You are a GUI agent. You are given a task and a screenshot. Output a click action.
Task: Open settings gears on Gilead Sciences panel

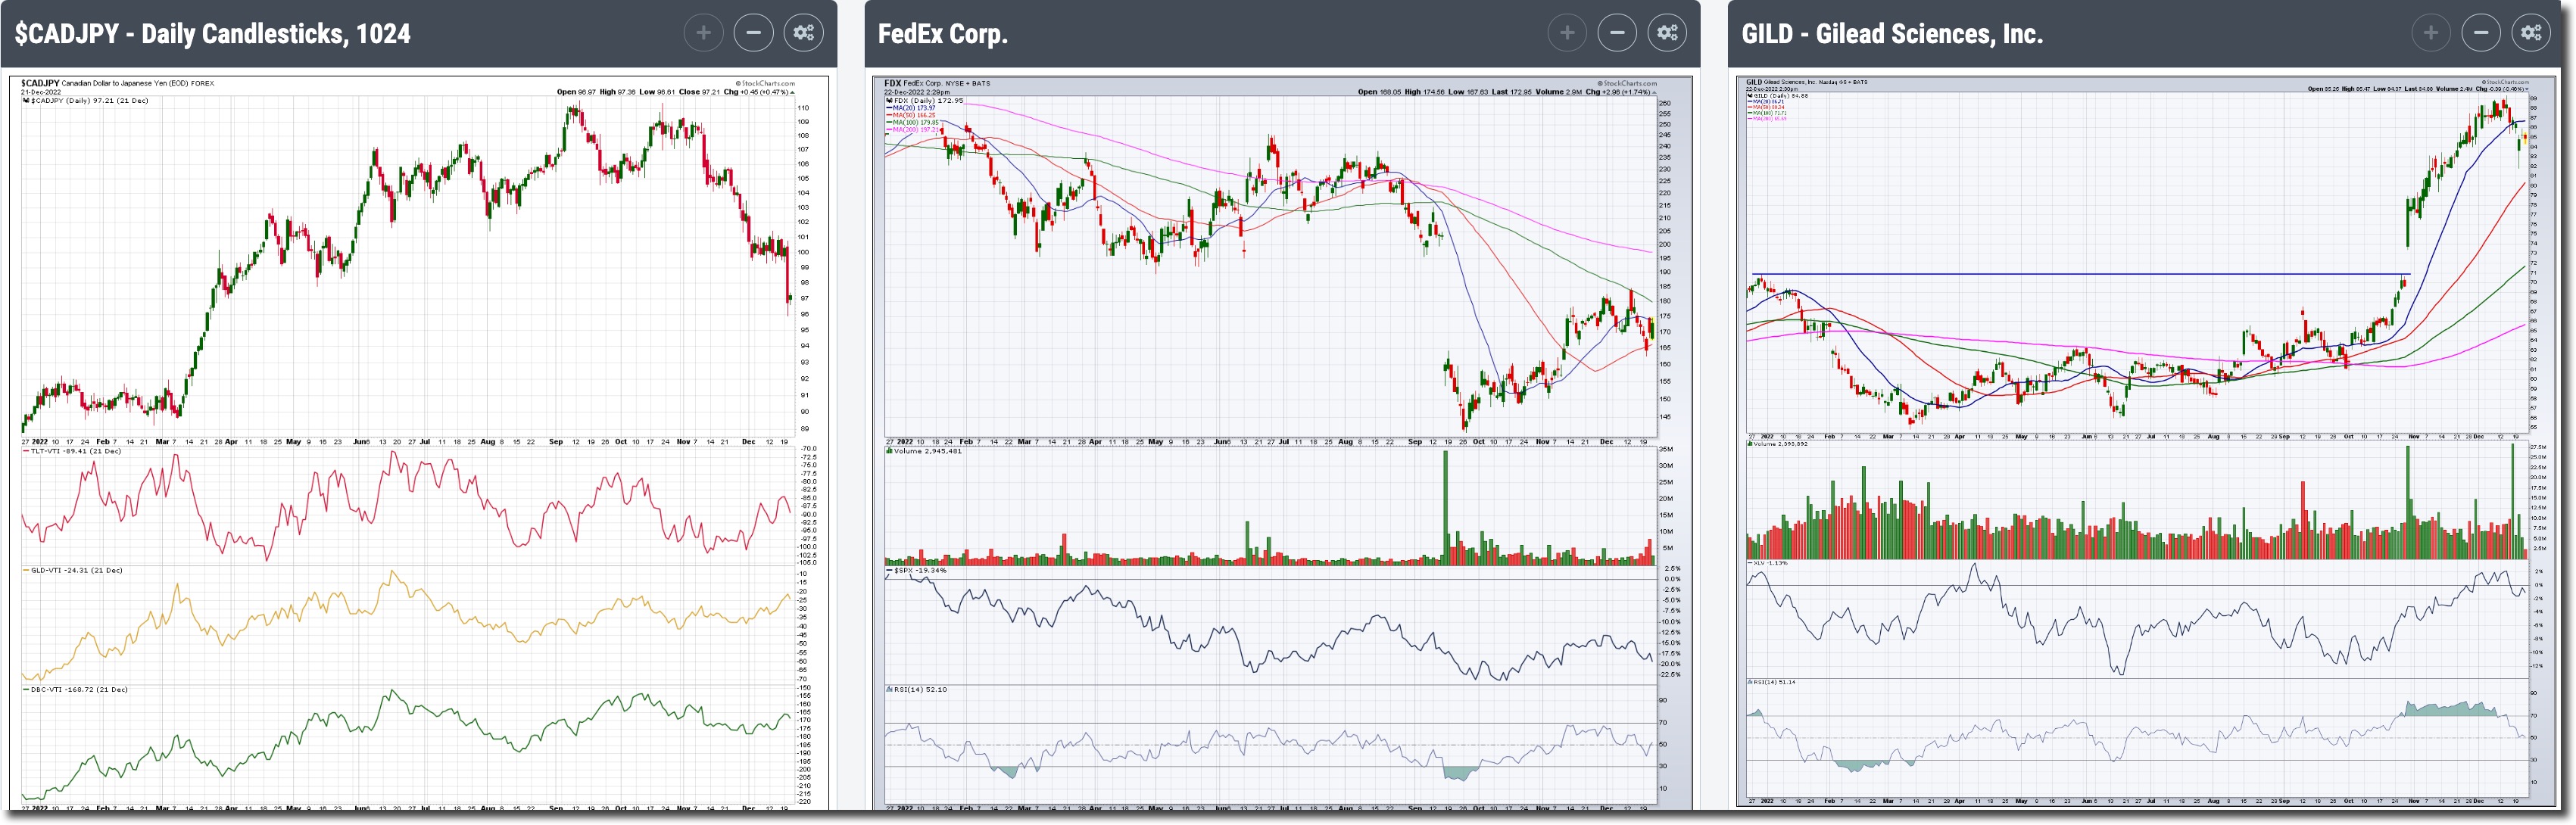coord(2531,33)
